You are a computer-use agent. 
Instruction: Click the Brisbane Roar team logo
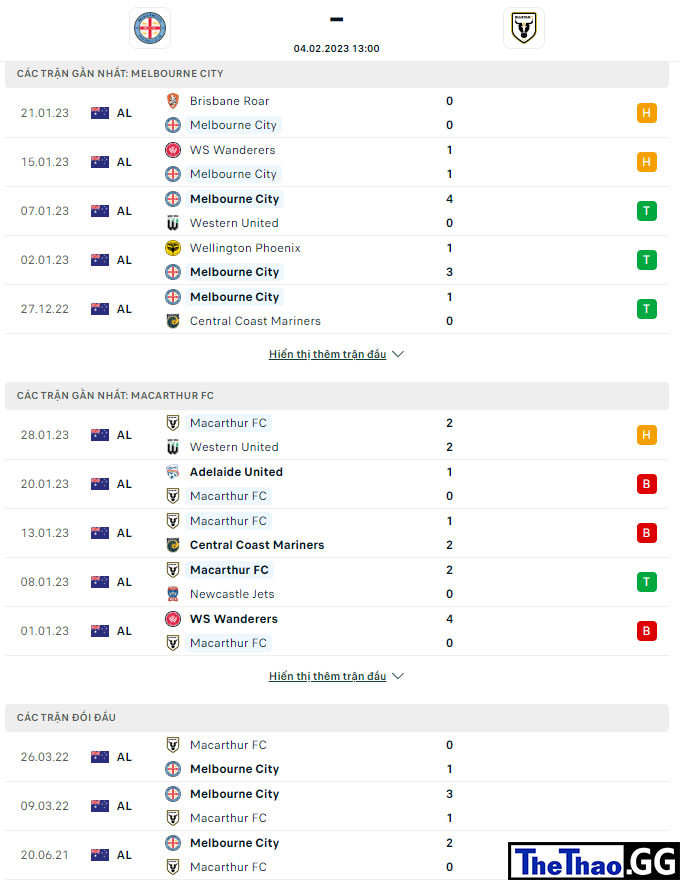(173, 101)
